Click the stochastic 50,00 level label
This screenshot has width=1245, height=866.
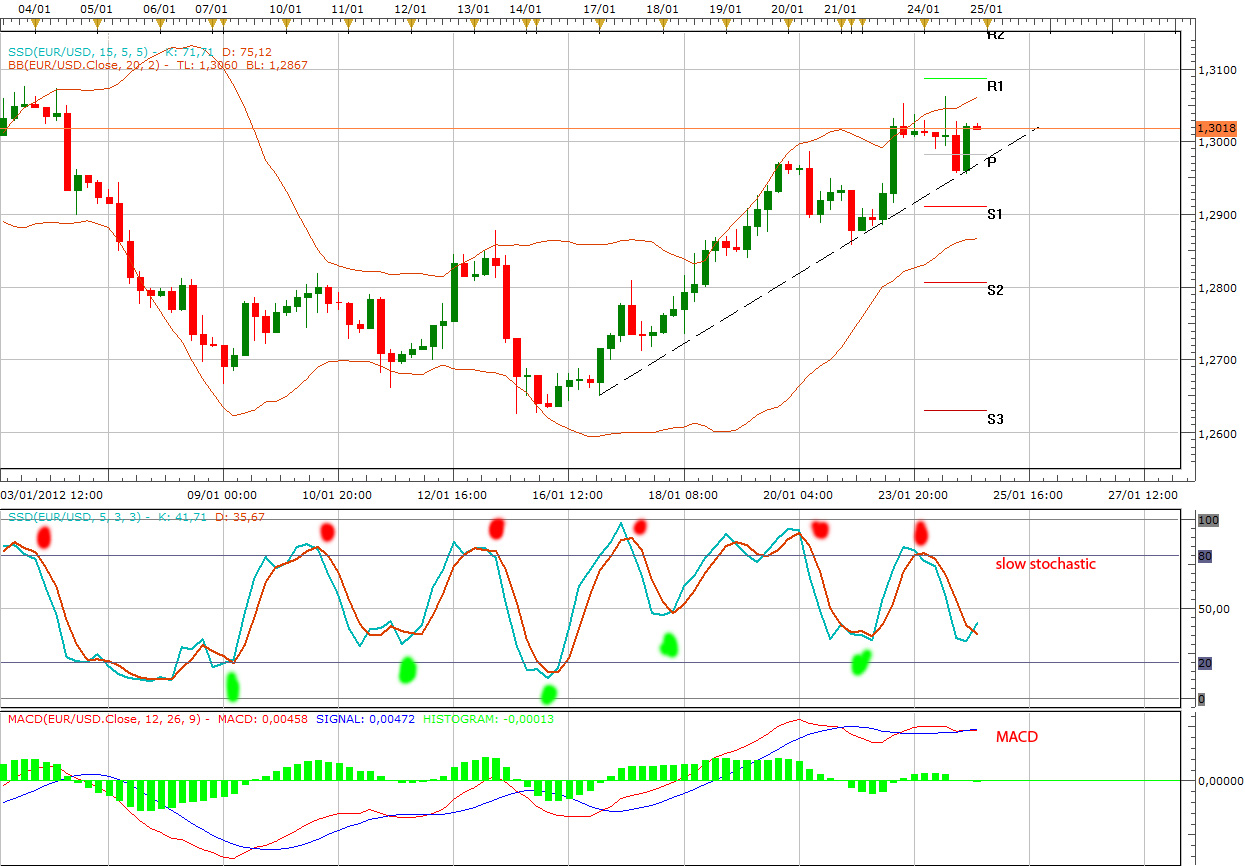click(x=1213, y=609)
